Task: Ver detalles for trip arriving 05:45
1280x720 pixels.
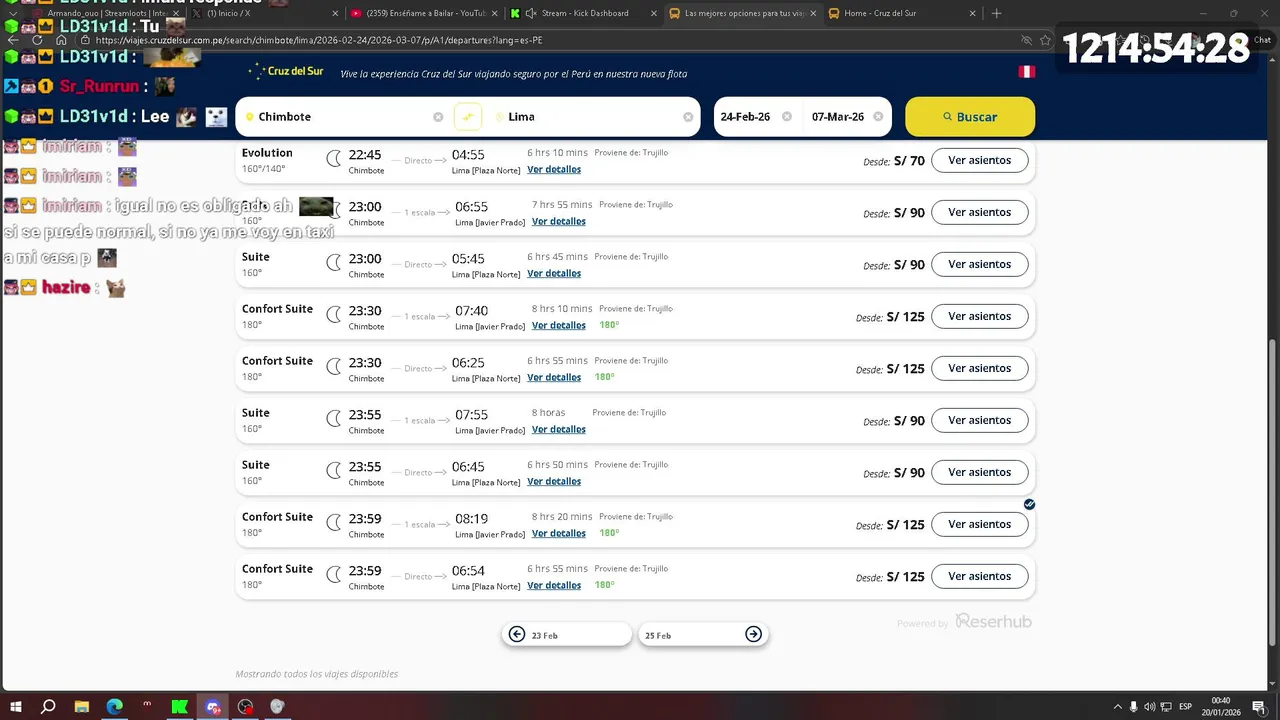Action: (x=554, y=274)
